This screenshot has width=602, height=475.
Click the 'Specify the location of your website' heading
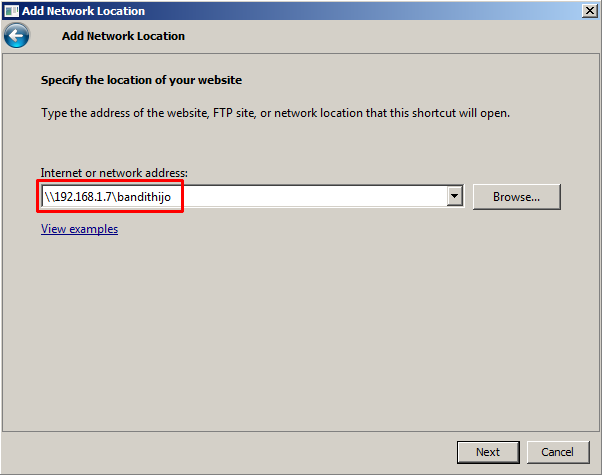(141, 80)
